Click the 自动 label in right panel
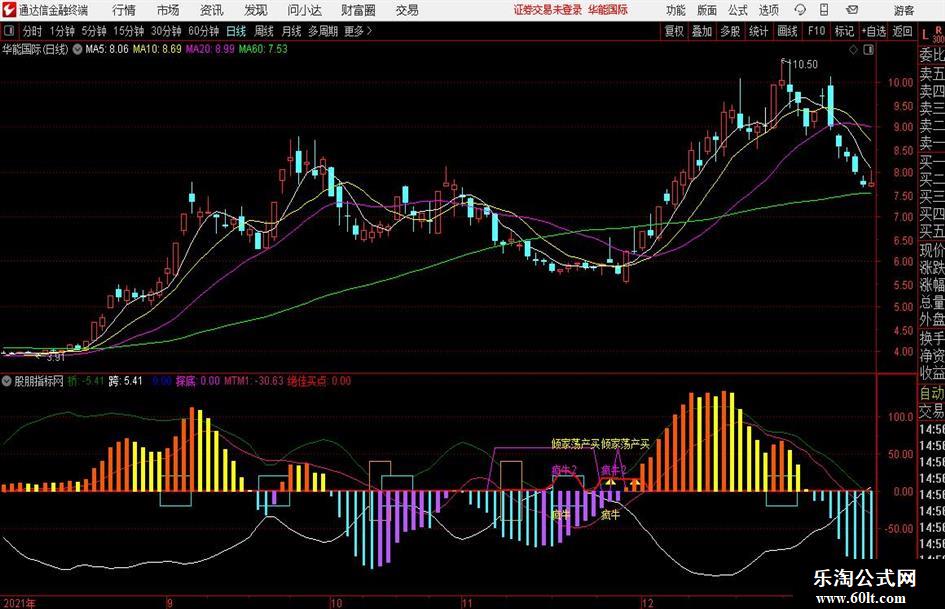The height and width of the screenshot is (609, 945). tap(932, 393)
